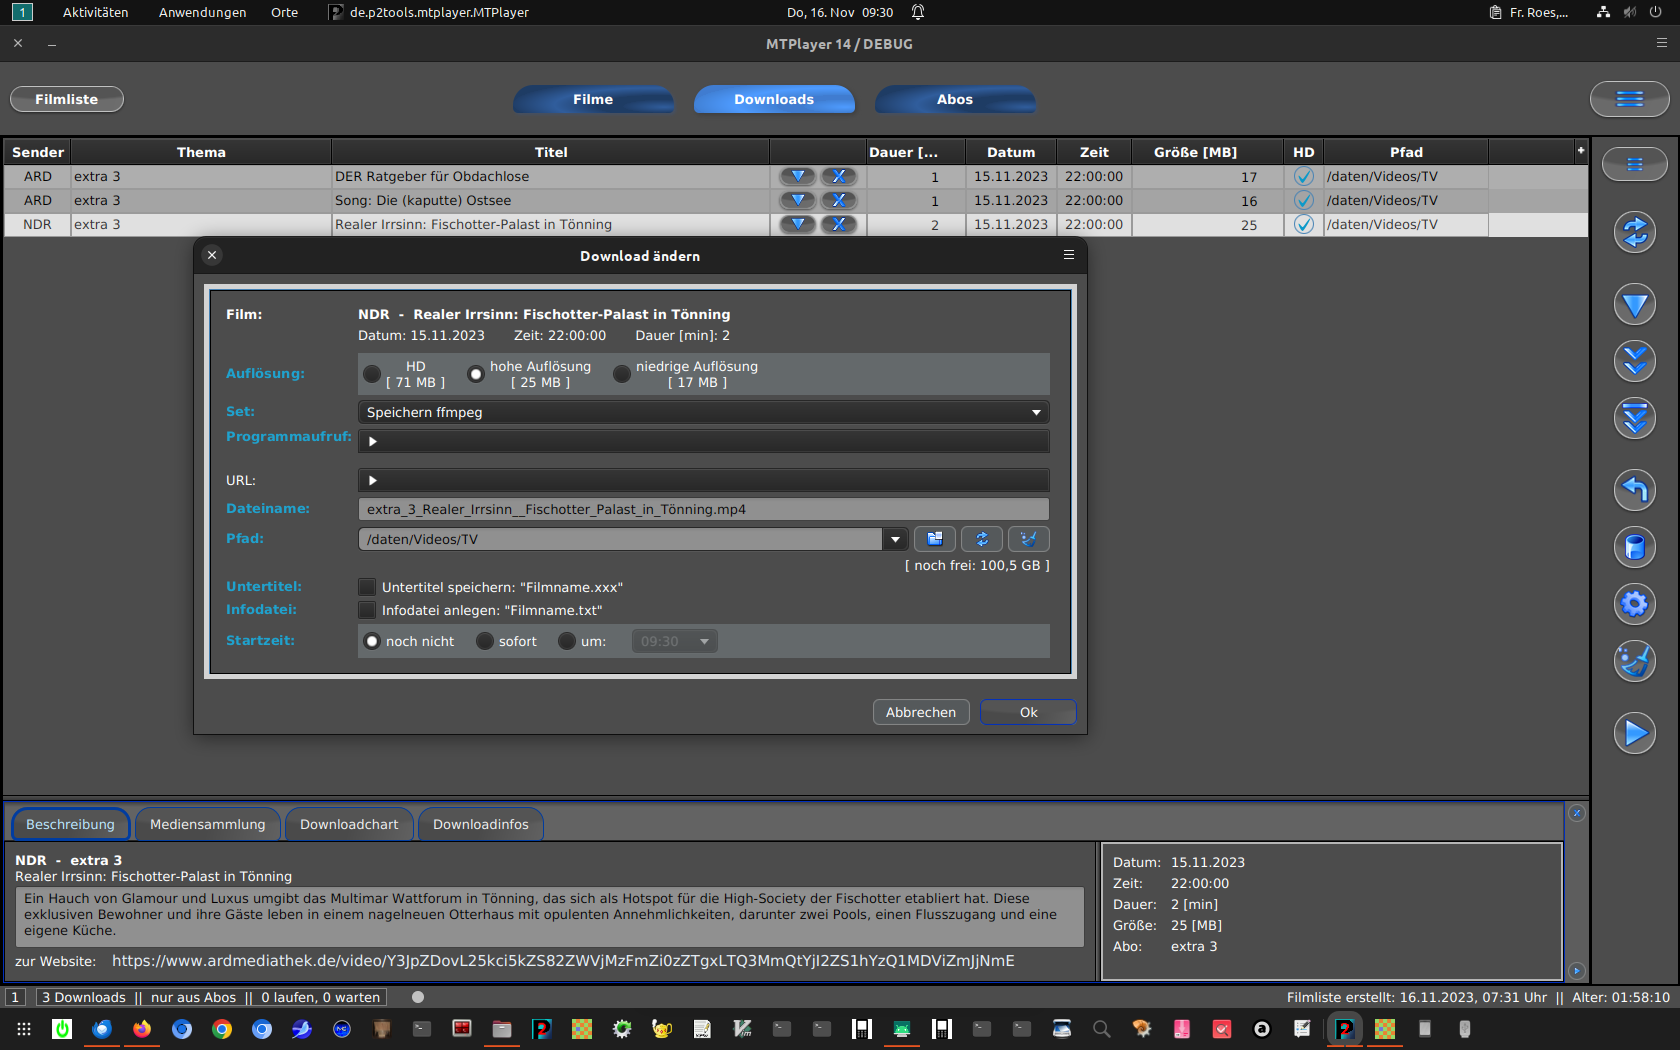Click the triple-chevron download icon in the sidebar
This screenshot has width=1680, height=1050.
1634,418
